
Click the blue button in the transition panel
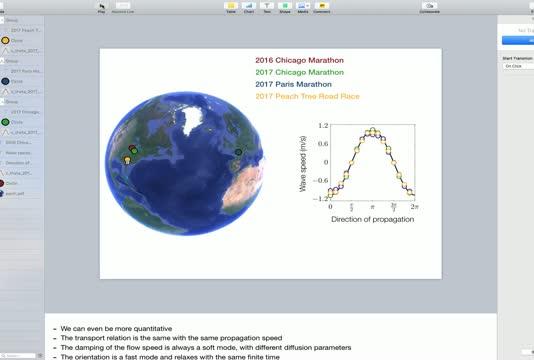pos(518,40)
